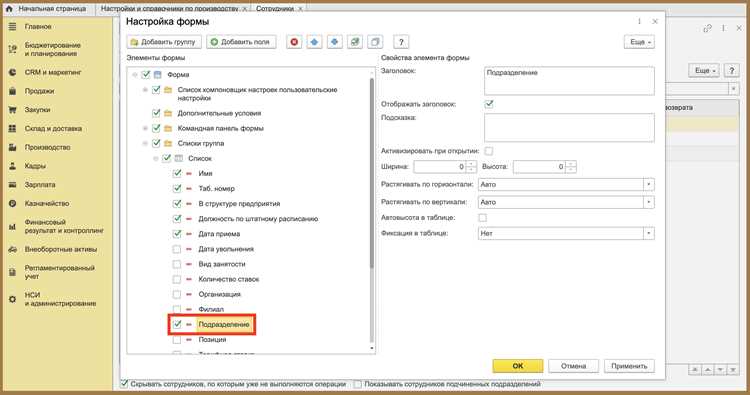Click the home icon of Начальная страница

(9, 9)
